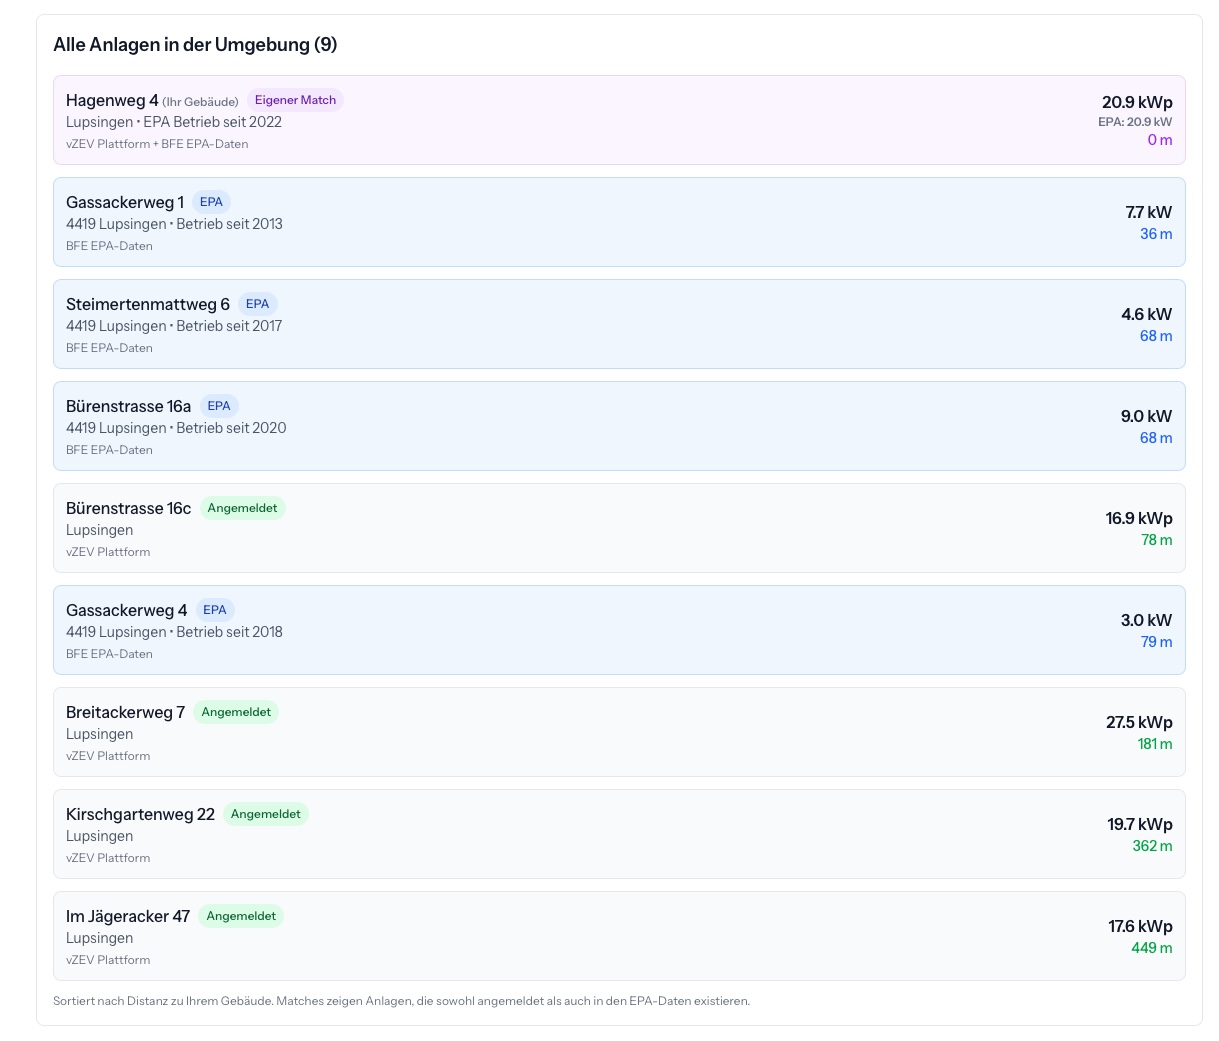The image size is (1219, 1041).
Task: Select the Im Jägeracker 47 address
Action: 127,916
